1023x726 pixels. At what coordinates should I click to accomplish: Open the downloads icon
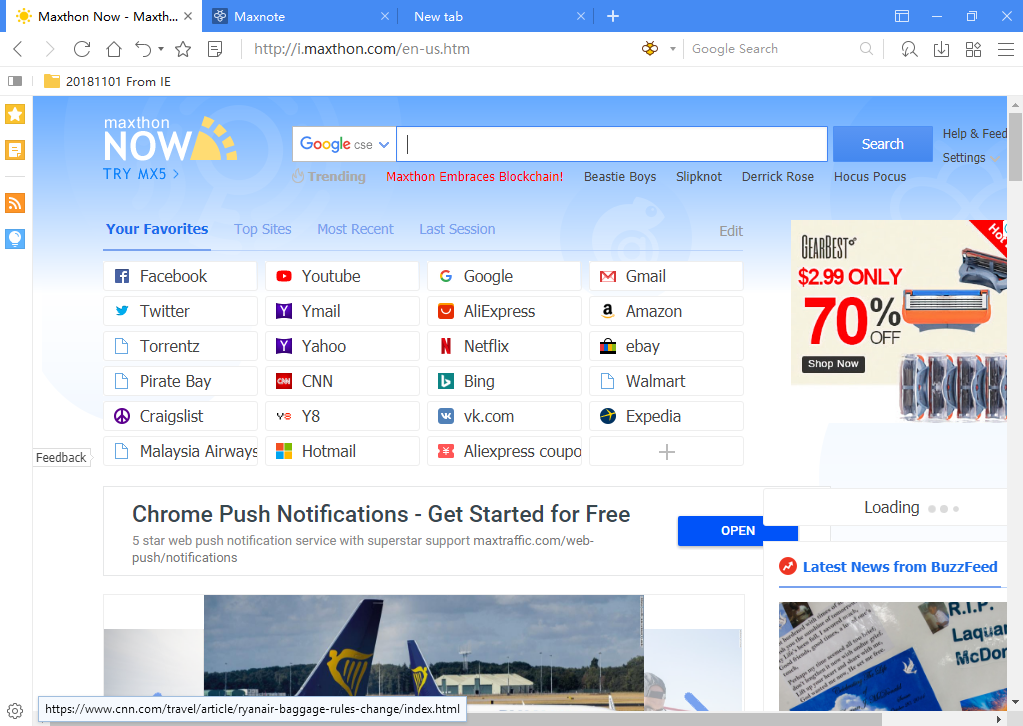(x=941, y=49)
